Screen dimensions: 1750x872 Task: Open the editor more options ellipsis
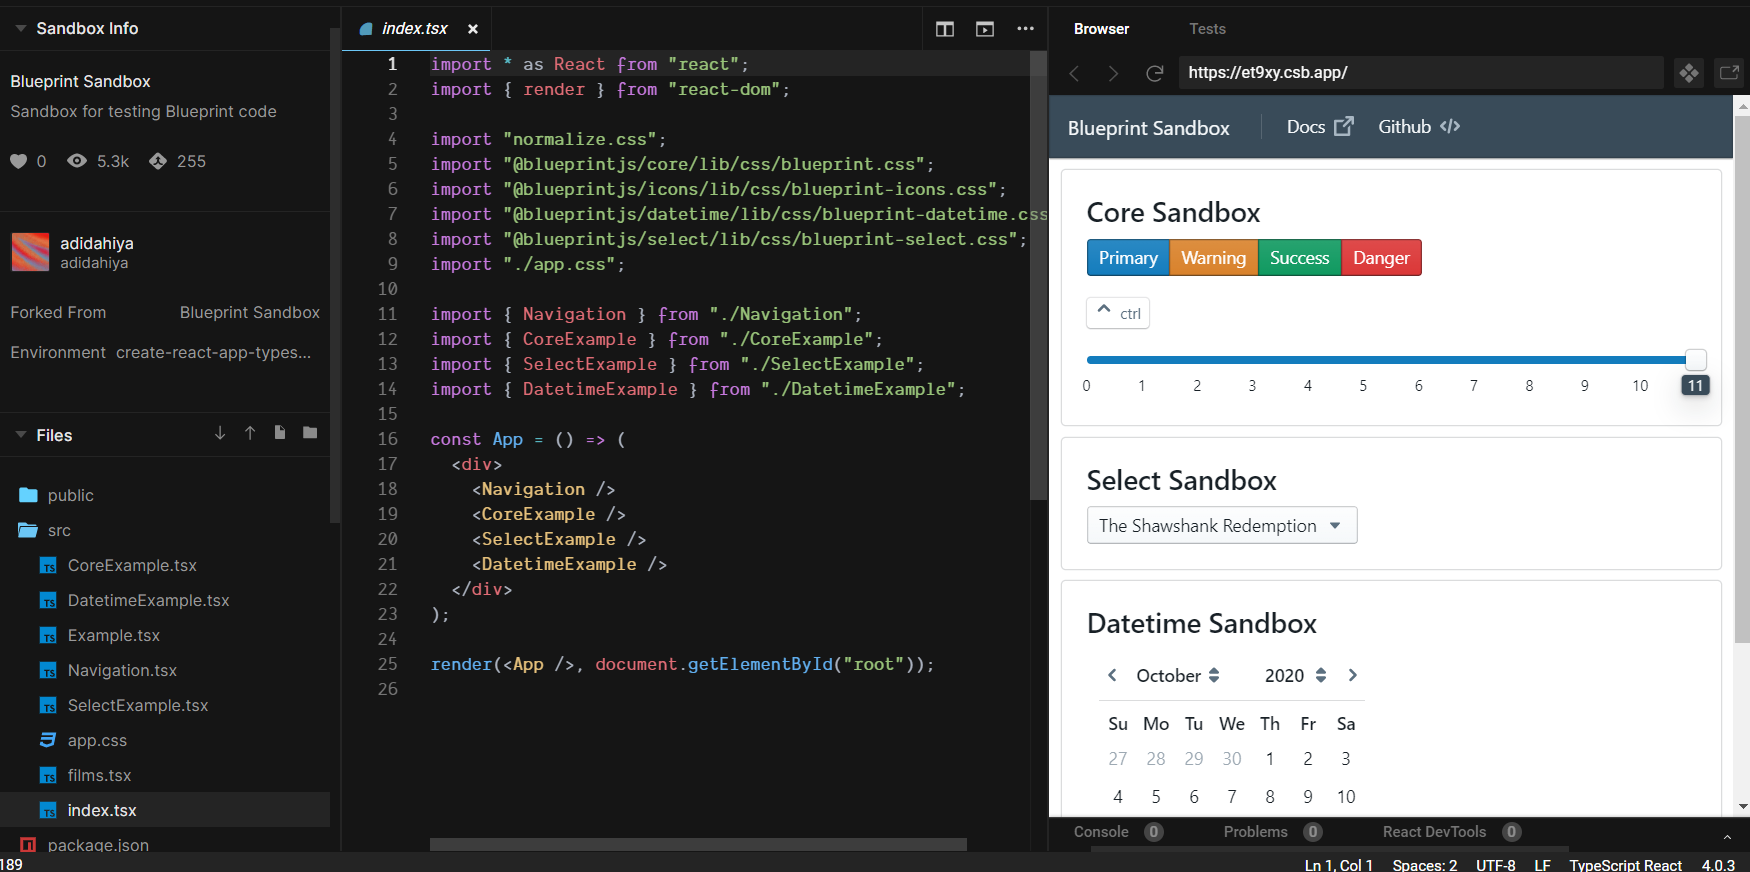pyautogui.click(x=1025, y=29)
